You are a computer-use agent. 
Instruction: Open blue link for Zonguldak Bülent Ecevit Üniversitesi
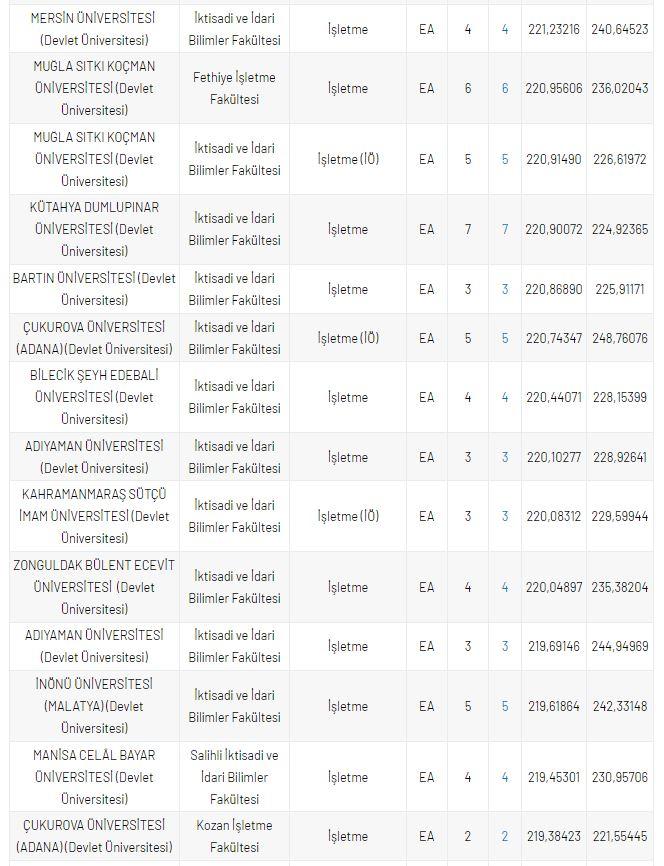click(505, 588)
